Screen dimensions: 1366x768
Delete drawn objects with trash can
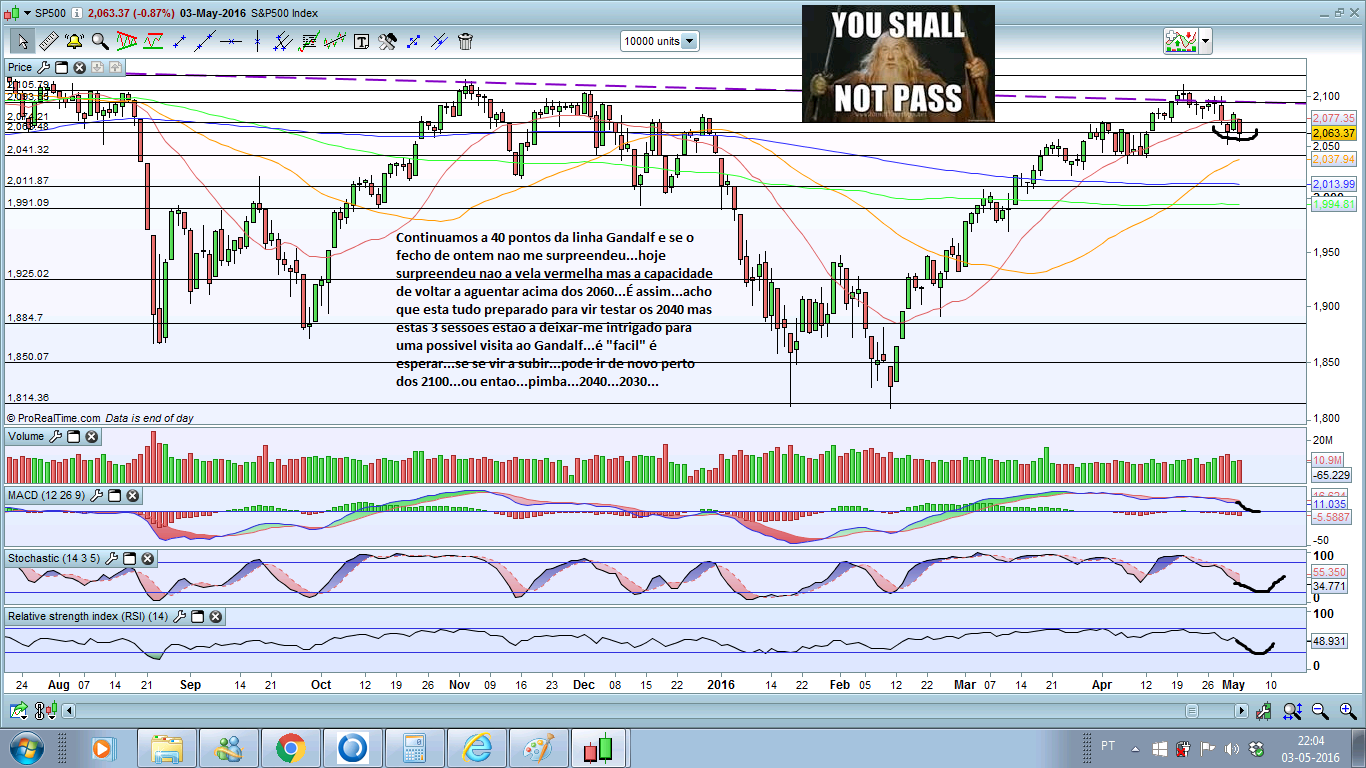[465, 41]
